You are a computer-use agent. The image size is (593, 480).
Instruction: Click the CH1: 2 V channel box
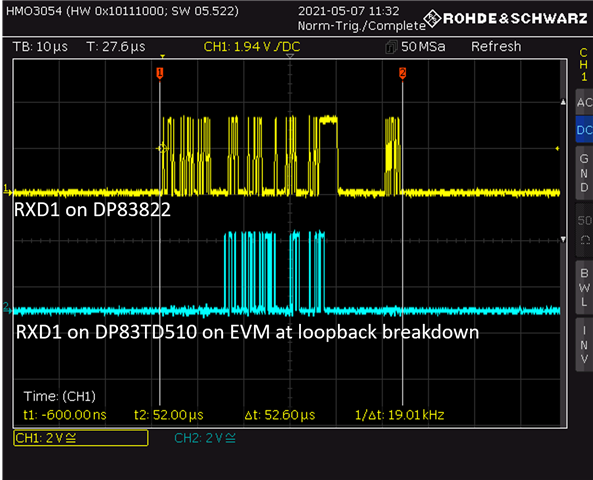(x=81, y=438)
